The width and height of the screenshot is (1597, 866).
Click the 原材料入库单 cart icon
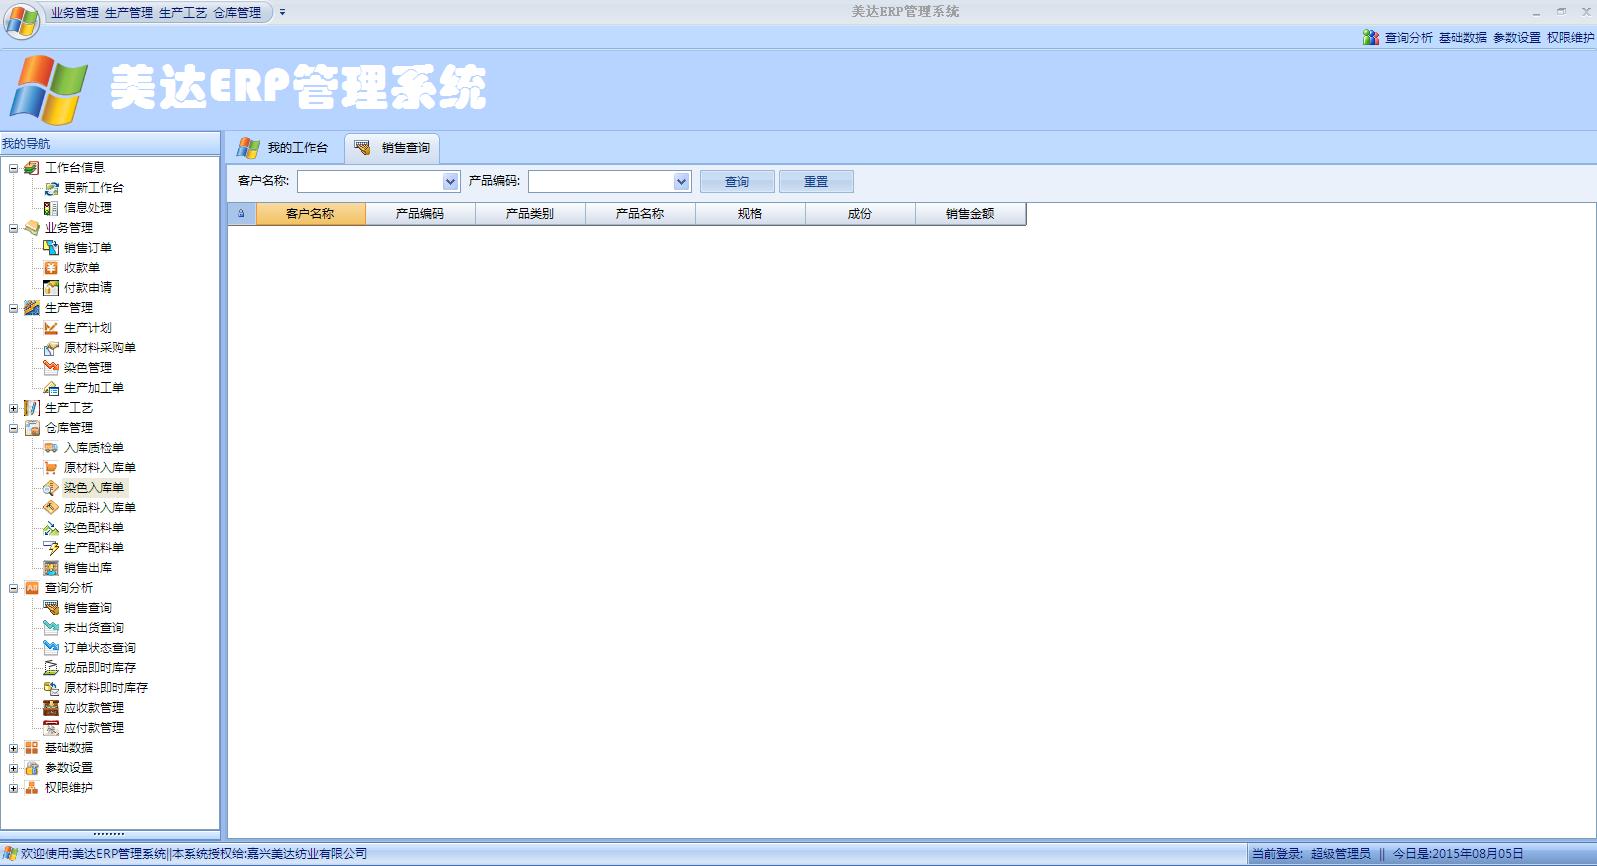tap(51, 468)
